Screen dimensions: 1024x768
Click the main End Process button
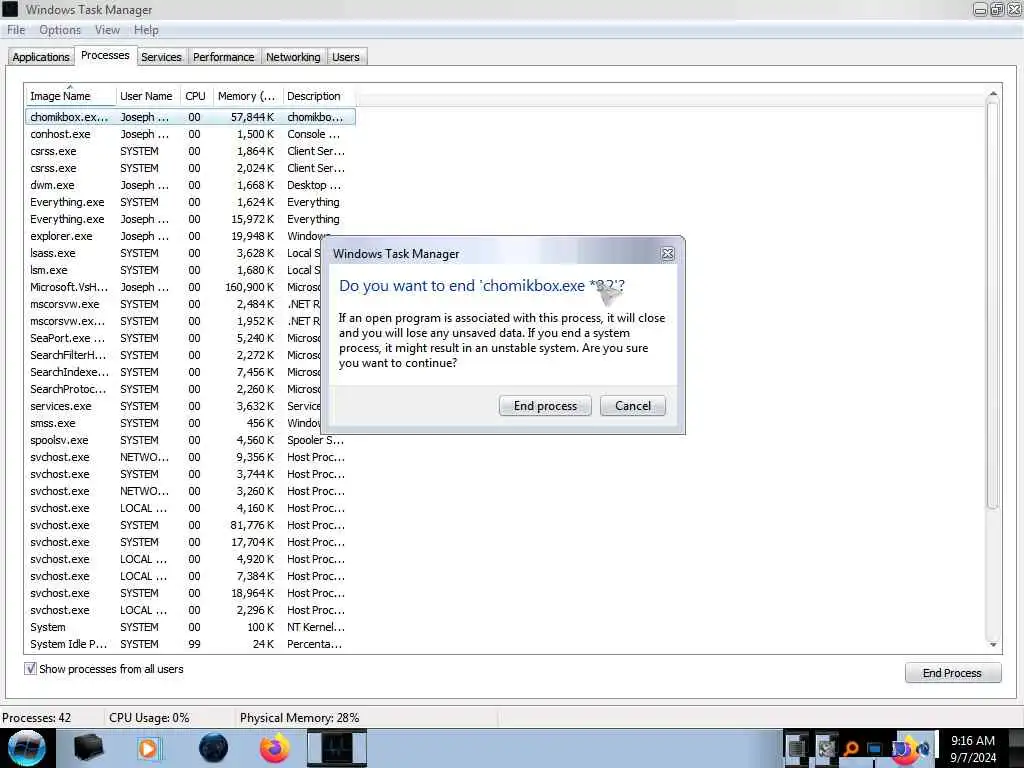[952, 673]
